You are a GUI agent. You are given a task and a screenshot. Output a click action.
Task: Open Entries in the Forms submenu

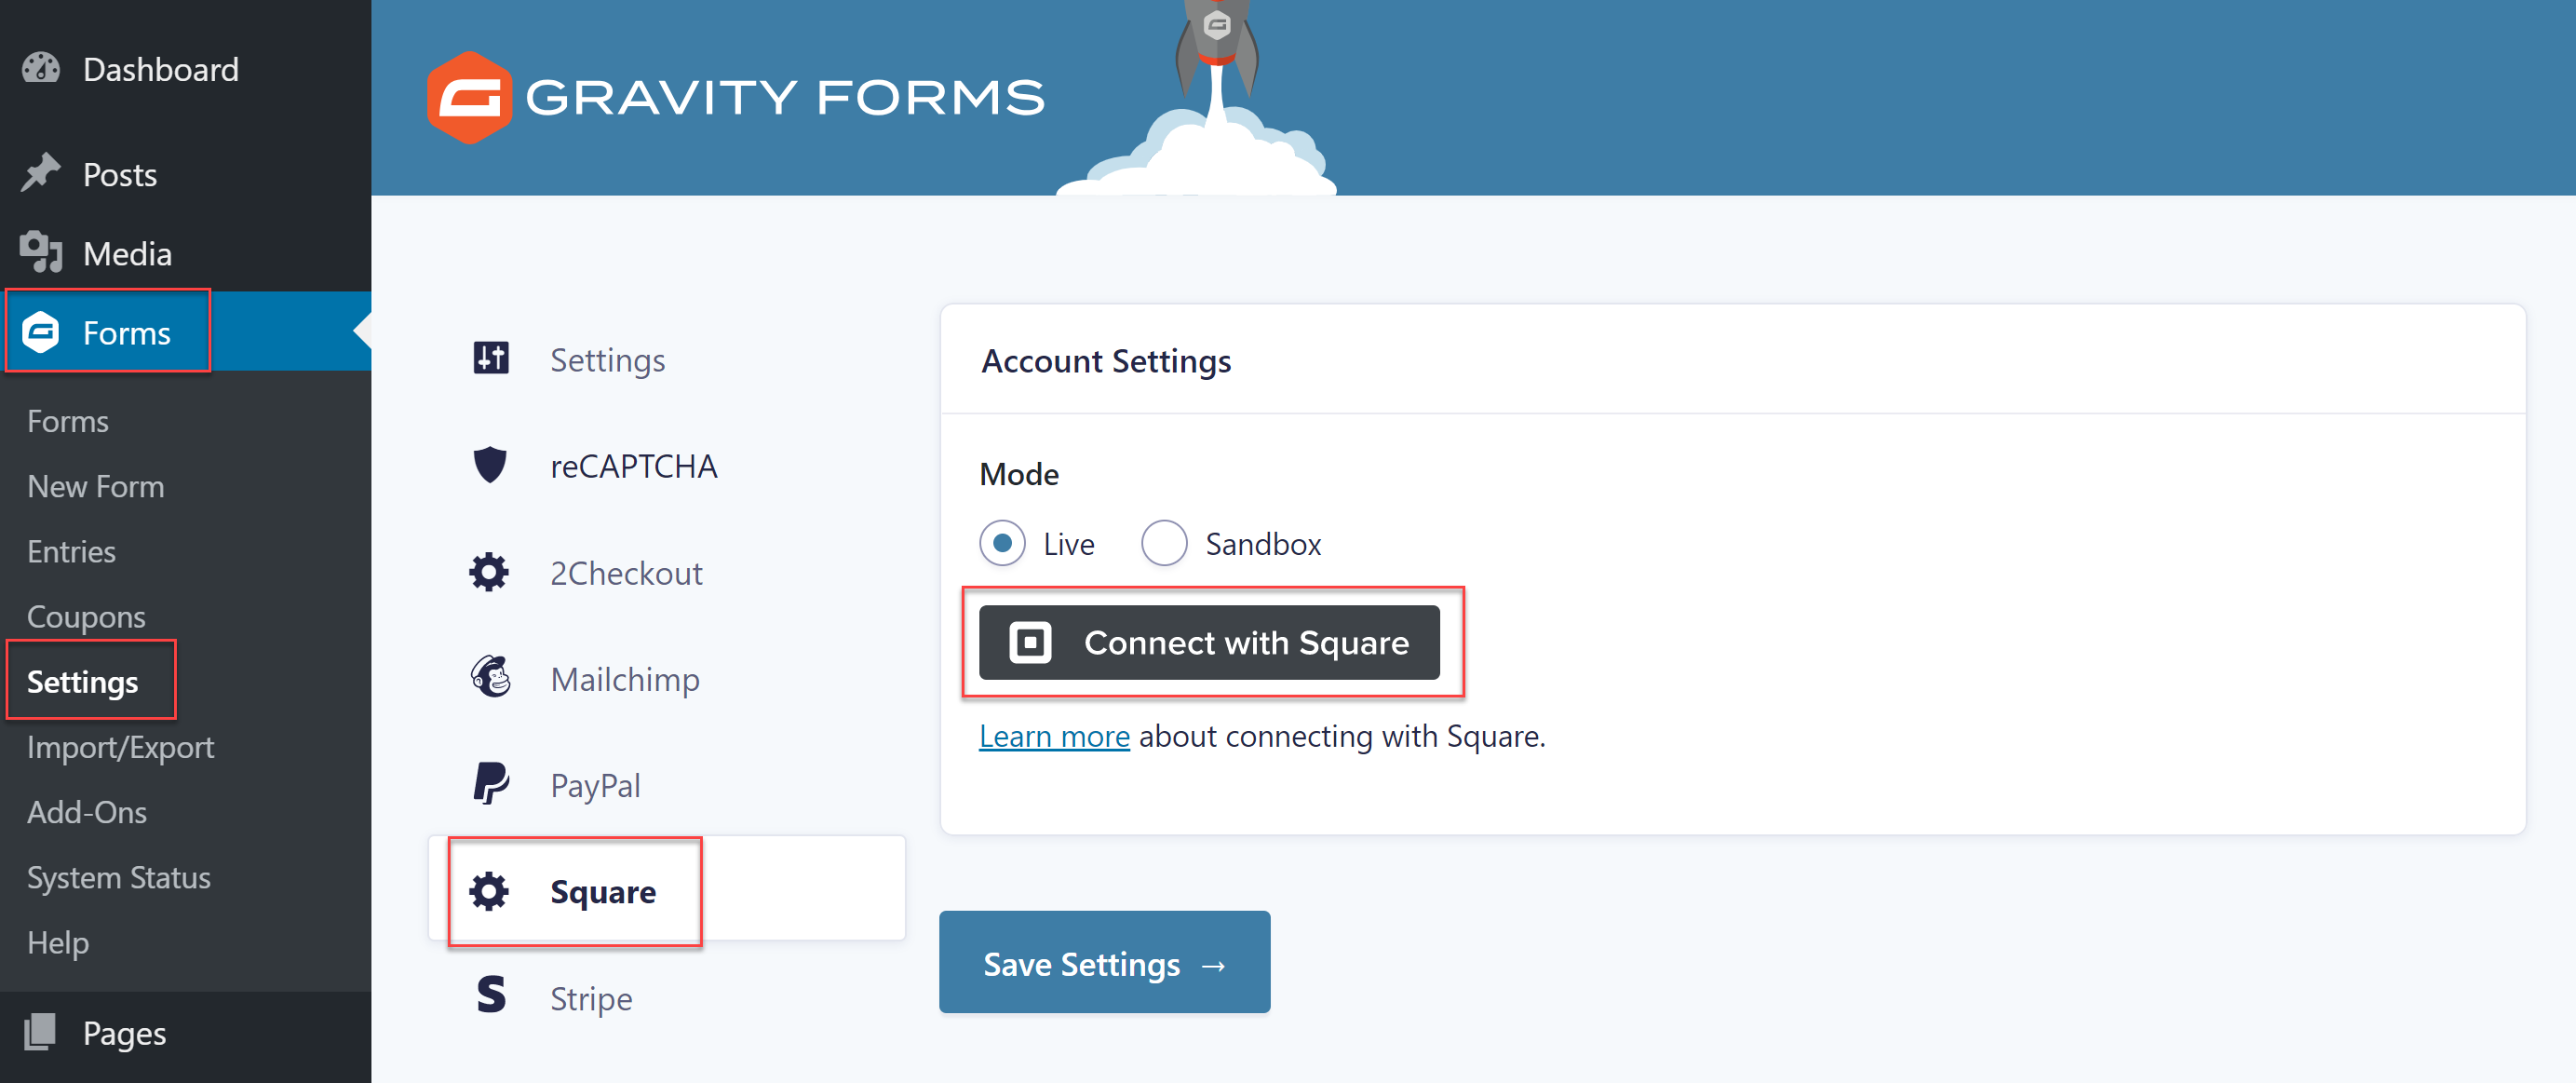point(71,551)
